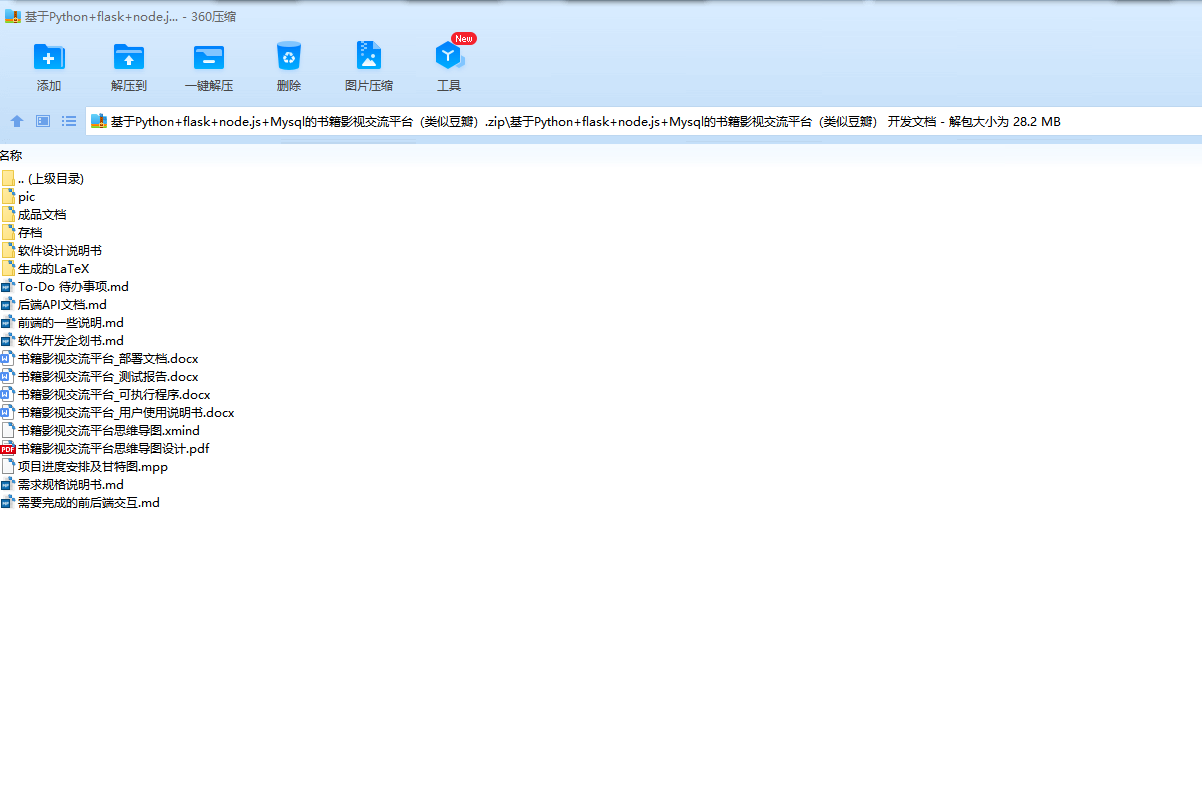Select the 软件设计说明书 folder name
This screenshot has width=1202, height=790.
tap(60, 251)
